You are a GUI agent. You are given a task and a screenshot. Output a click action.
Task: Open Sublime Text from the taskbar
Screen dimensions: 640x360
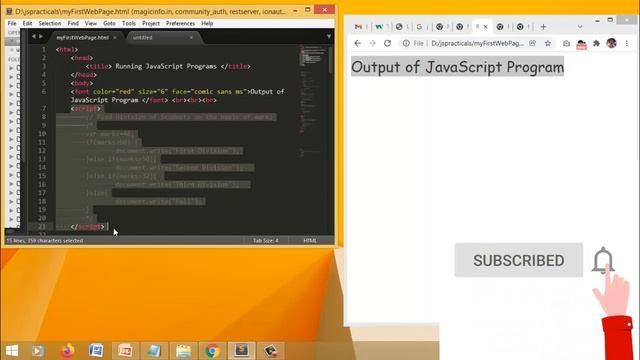(241, 351)
